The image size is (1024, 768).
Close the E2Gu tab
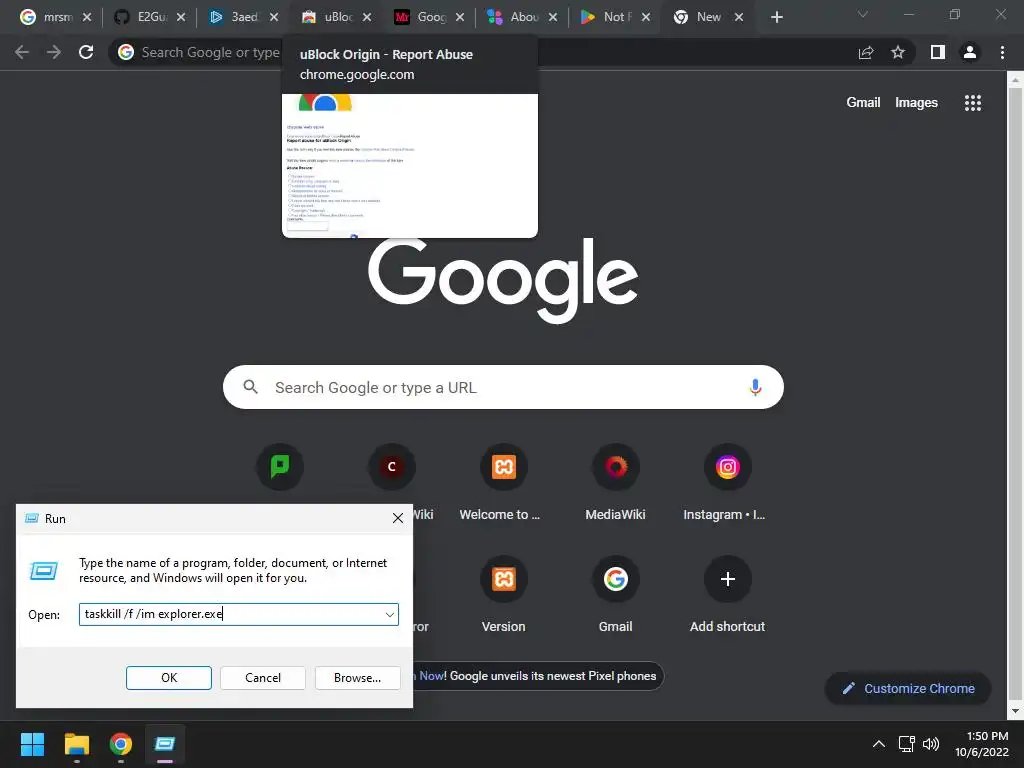(181, 17)
